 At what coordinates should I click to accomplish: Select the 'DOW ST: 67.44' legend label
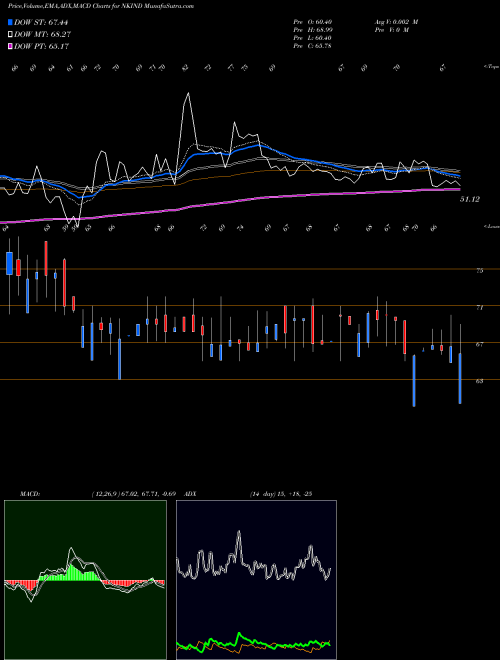(41, 22)
